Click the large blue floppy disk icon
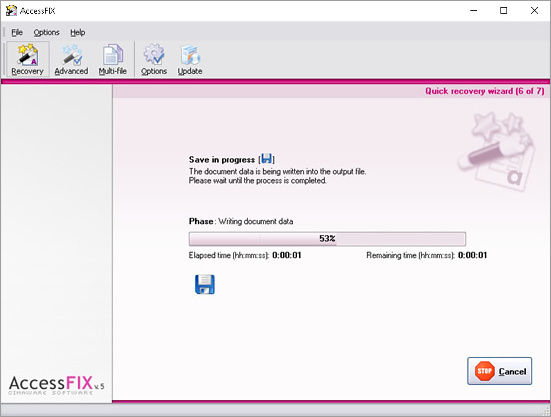This screenshot has width=551, height=417. click(205, 284)
